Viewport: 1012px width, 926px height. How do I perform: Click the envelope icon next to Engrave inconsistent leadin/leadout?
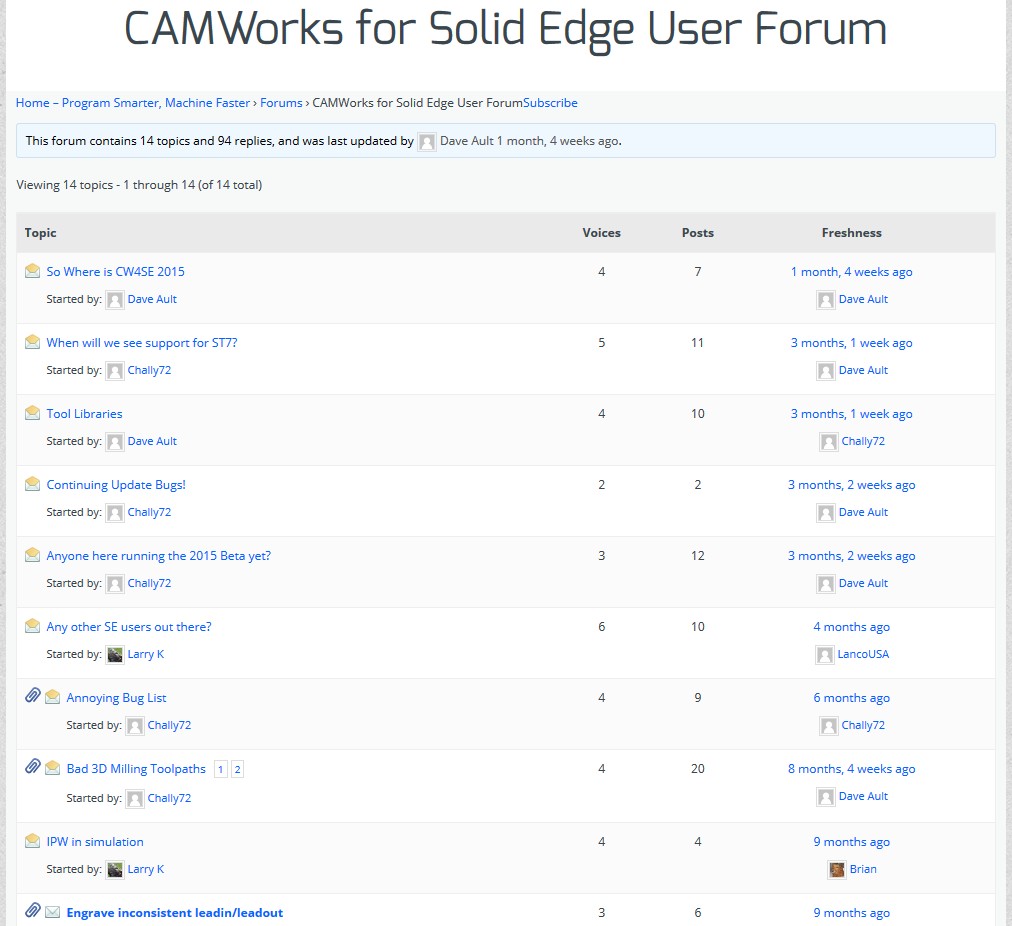[x=53, y=912]
